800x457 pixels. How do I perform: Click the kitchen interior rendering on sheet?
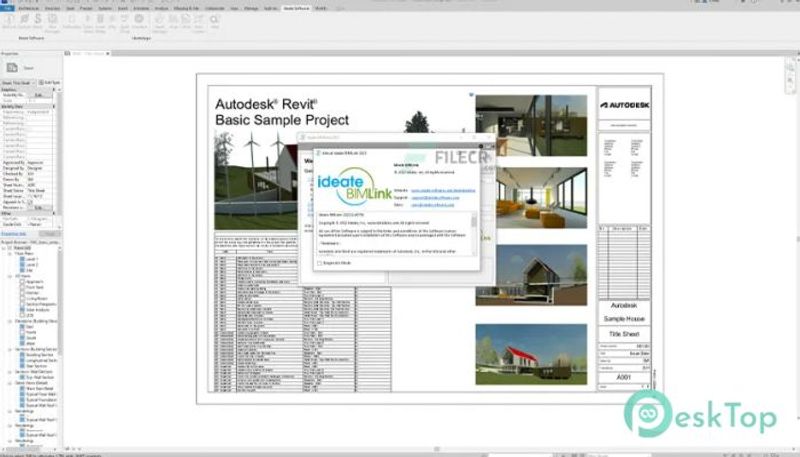[531, 125]
